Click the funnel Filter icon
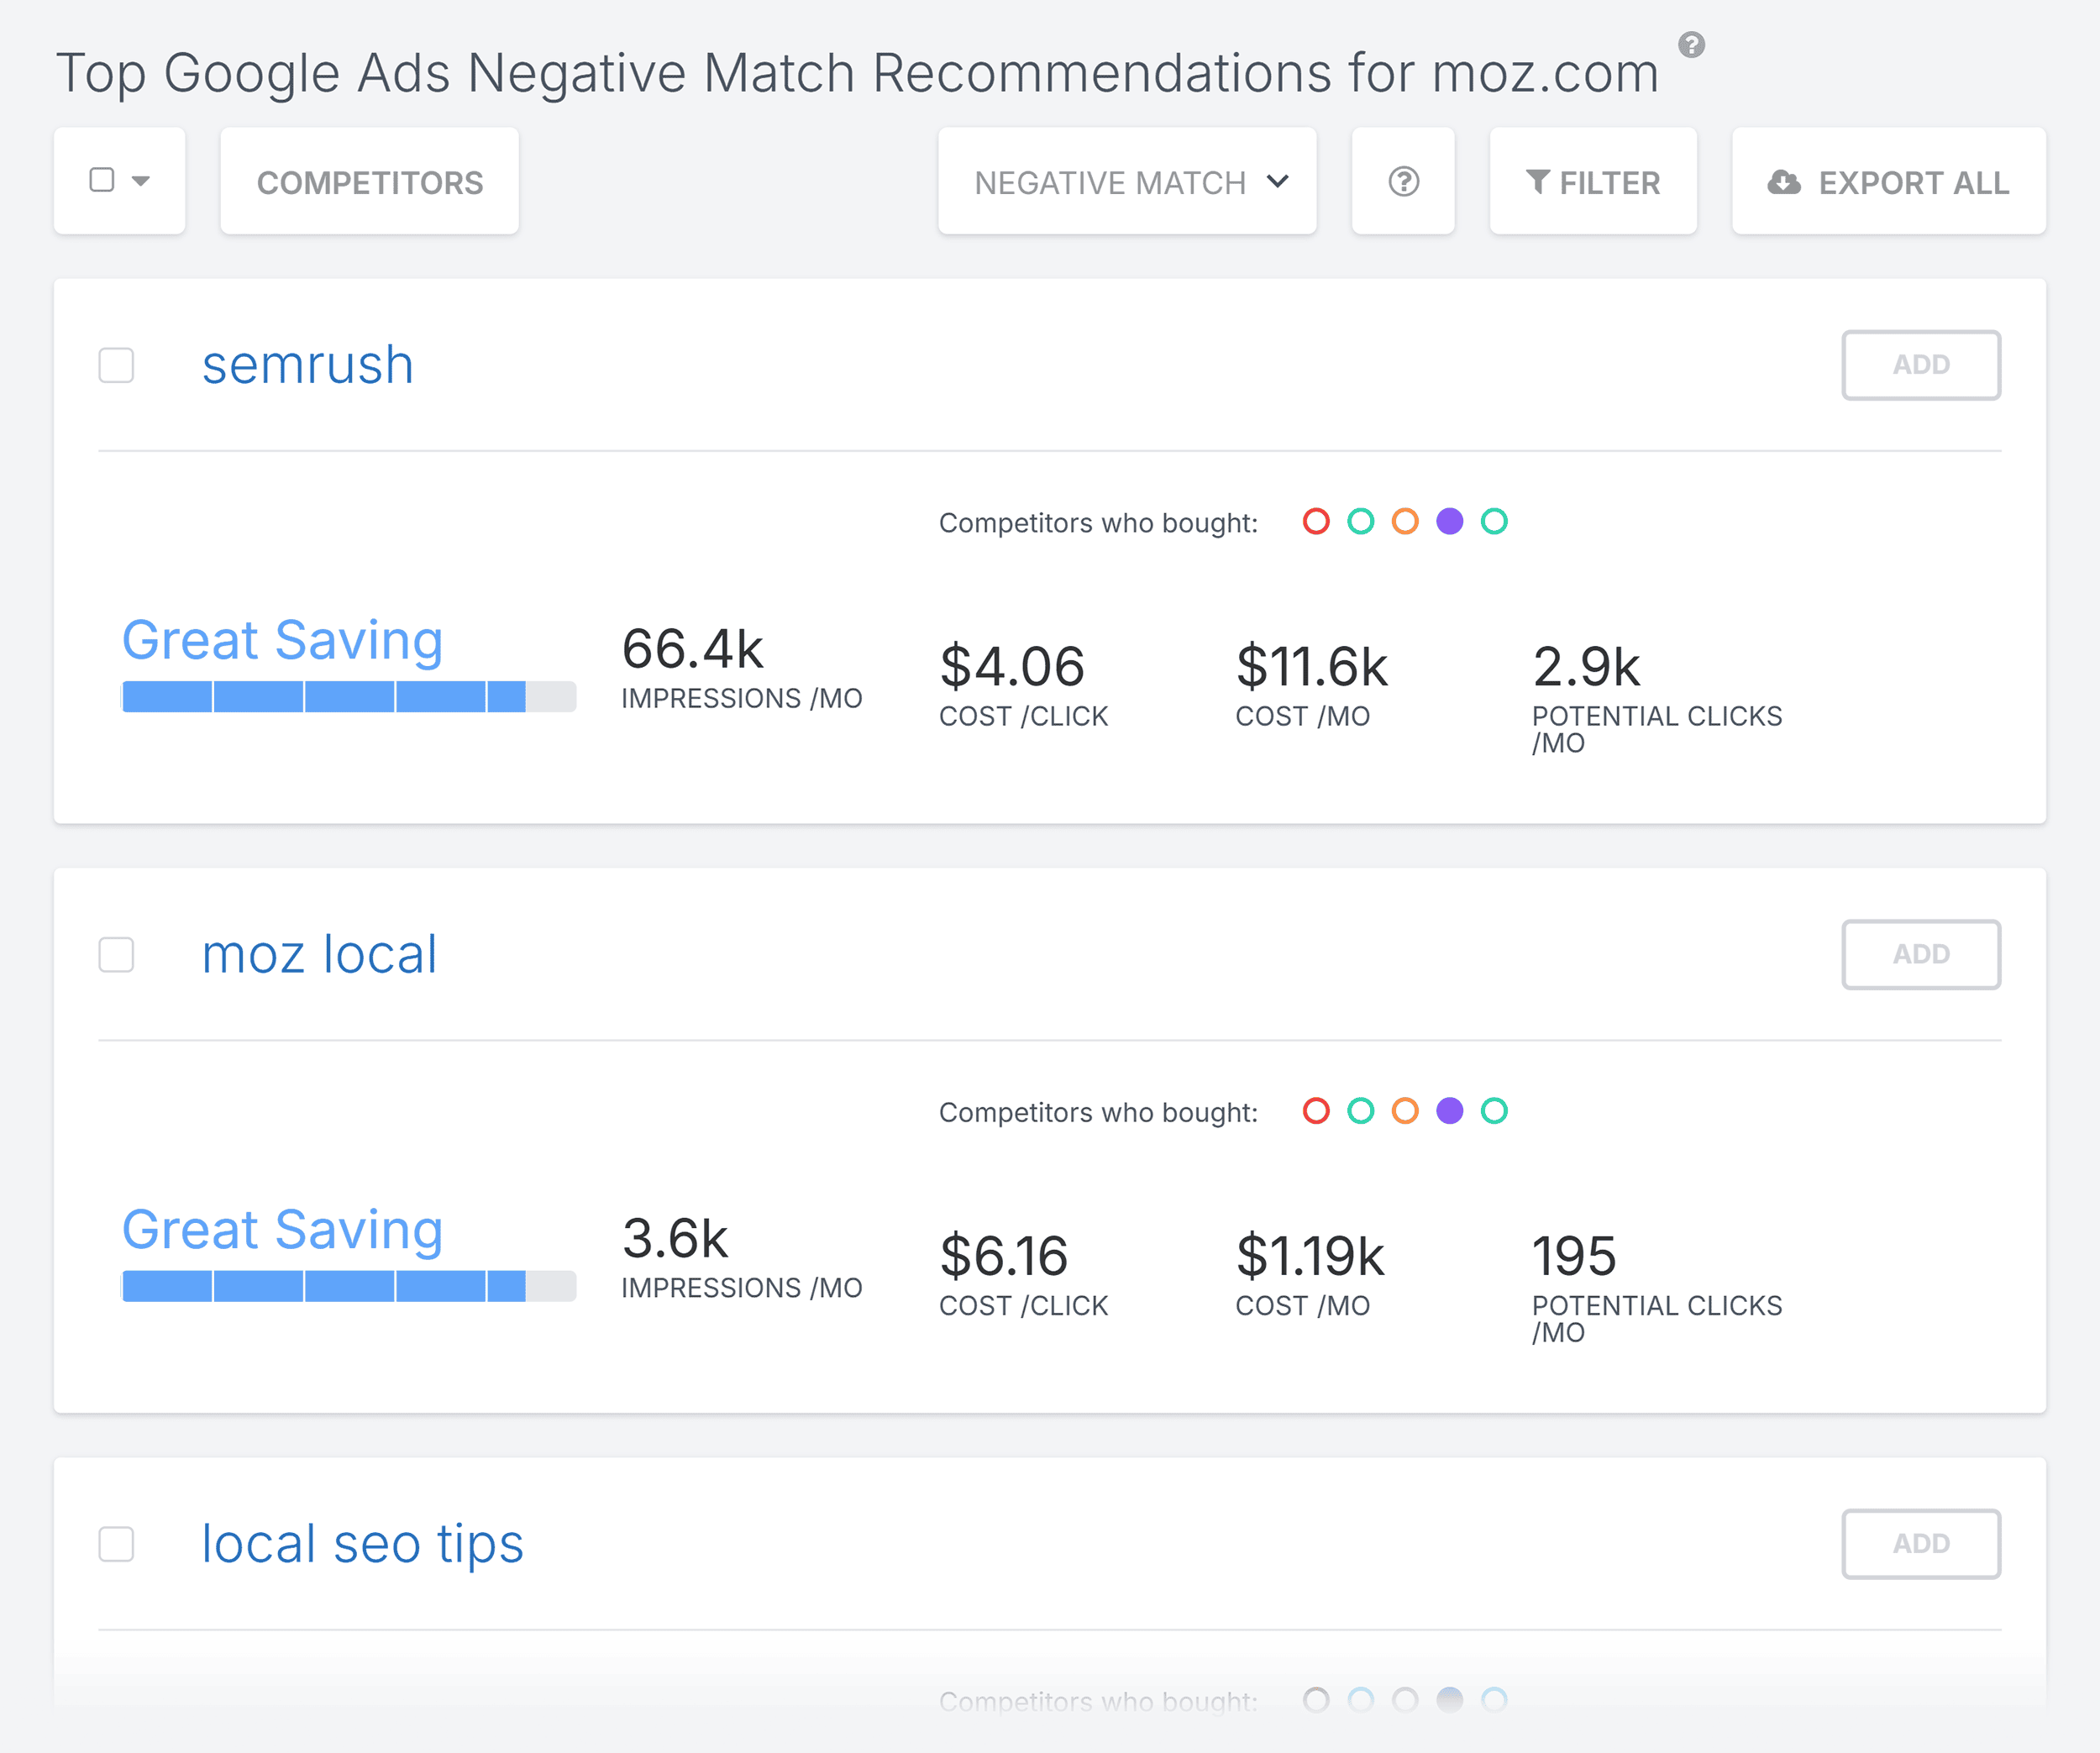The width and height of the screenshot is (2100, 1753). (1538, 182)
